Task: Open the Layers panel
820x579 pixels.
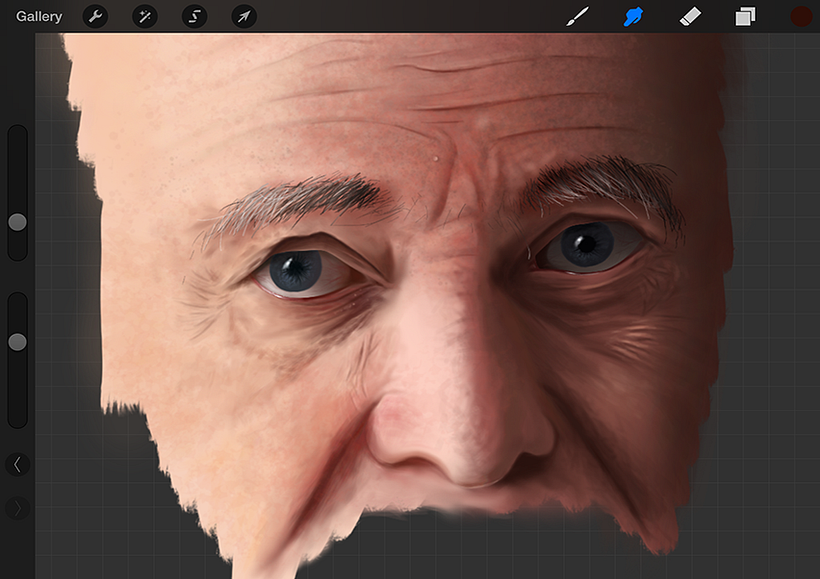Action: pos(746,16)
